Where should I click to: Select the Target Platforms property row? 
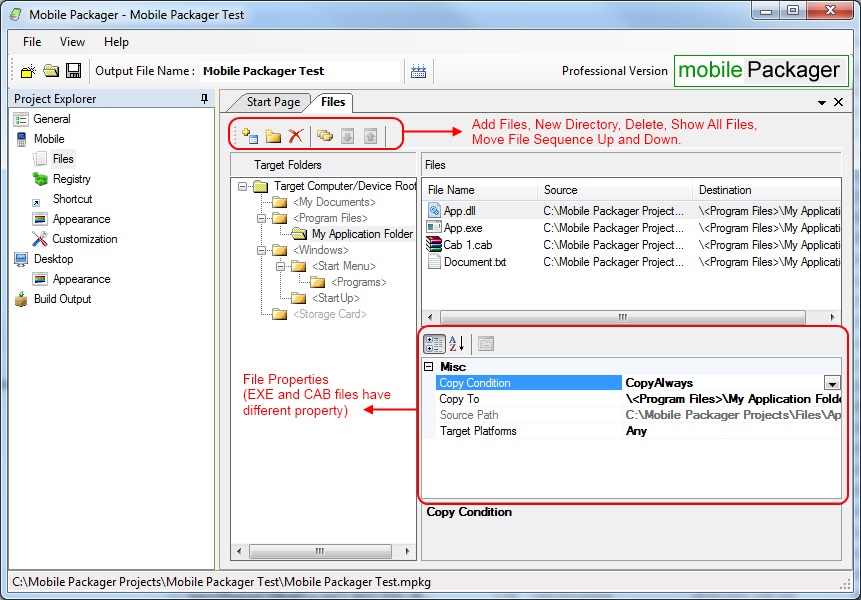pos(638,431)
